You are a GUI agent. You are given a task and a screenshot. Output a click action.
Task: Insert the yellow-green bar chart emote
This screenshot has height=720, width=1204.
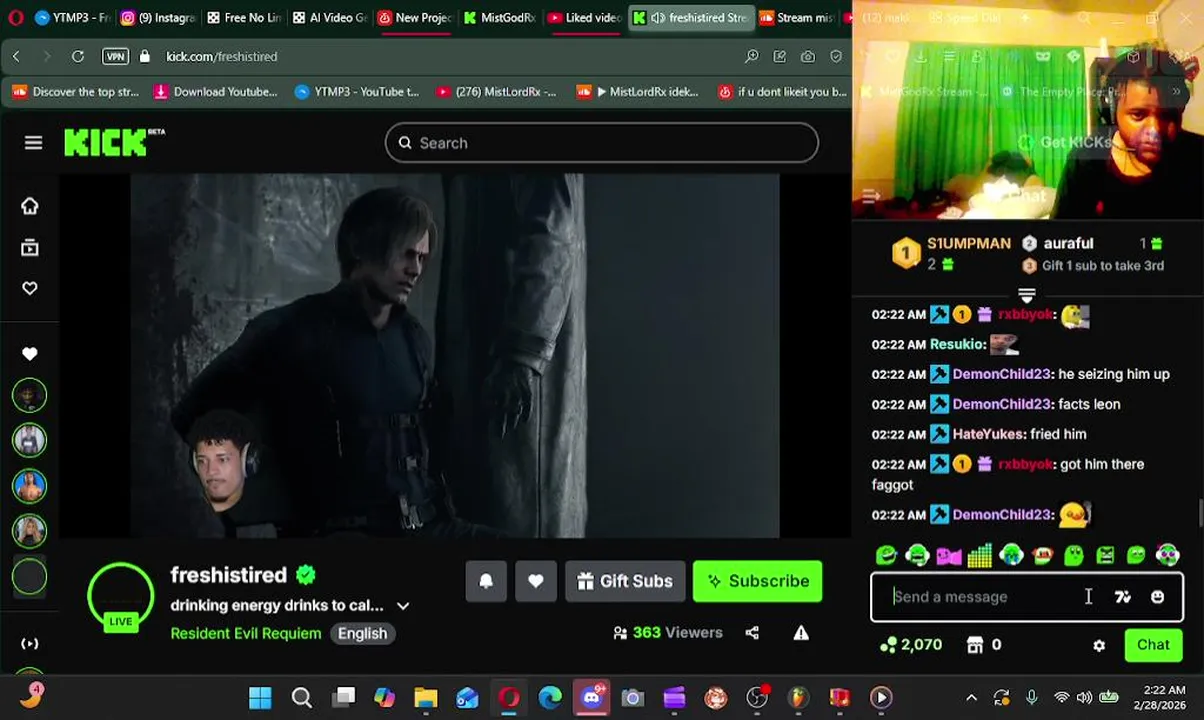click(x=980, y=555)
